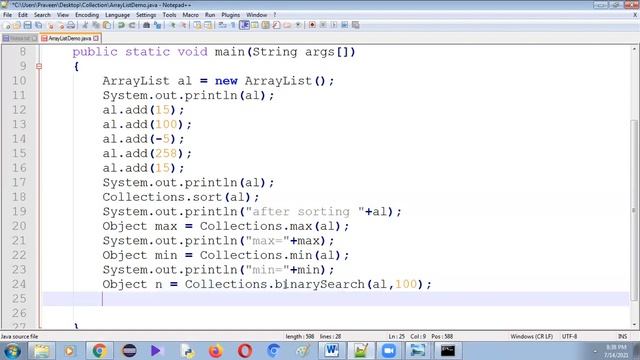Open Google Chrome from the taskbar
The width and height of the screenshot is (640, 360).
(99, 351)
